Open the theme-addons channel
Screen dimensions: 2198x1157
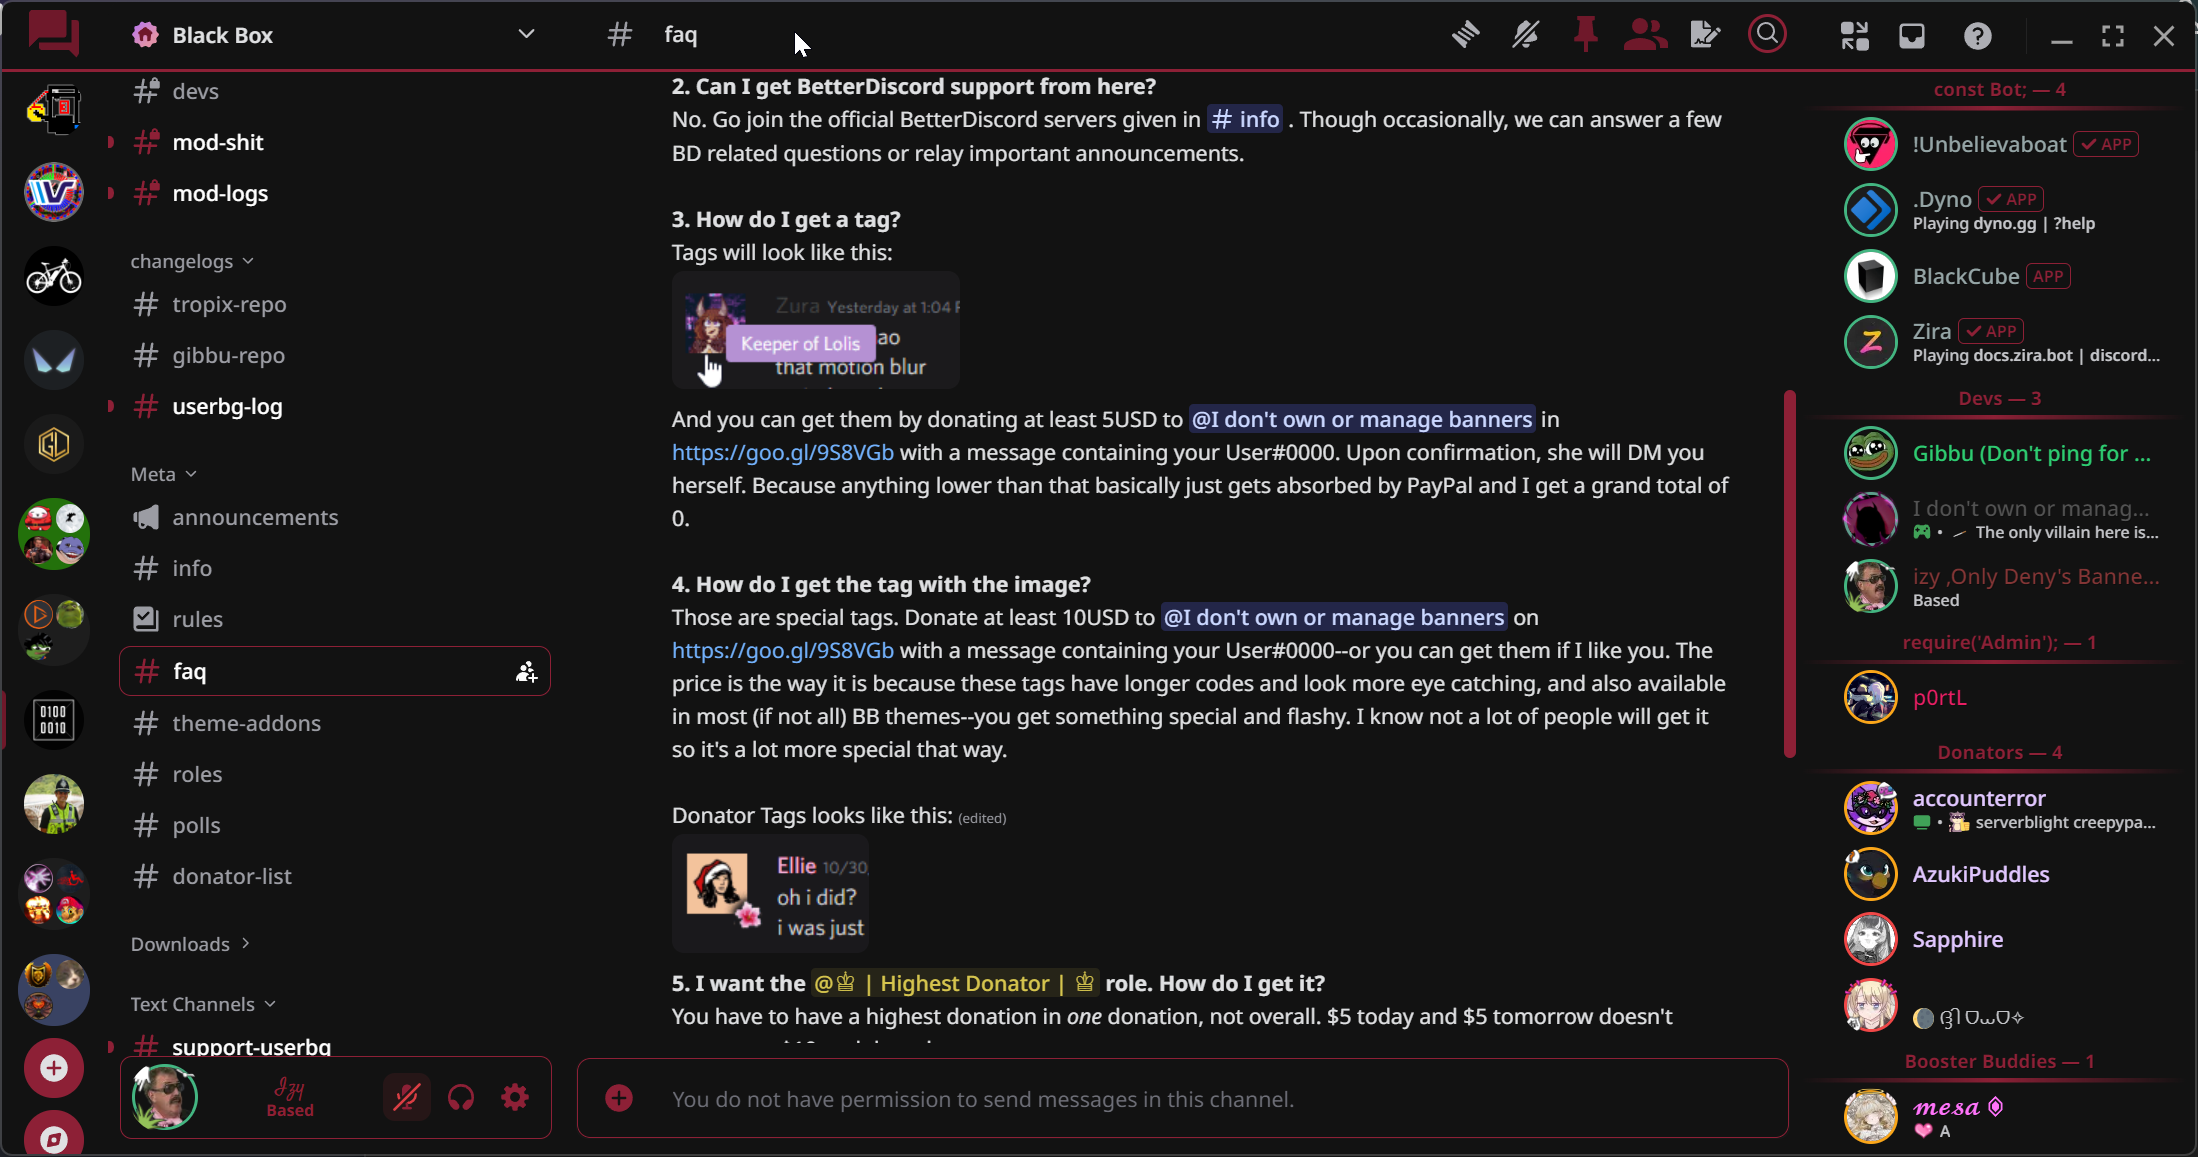[246, 723]
